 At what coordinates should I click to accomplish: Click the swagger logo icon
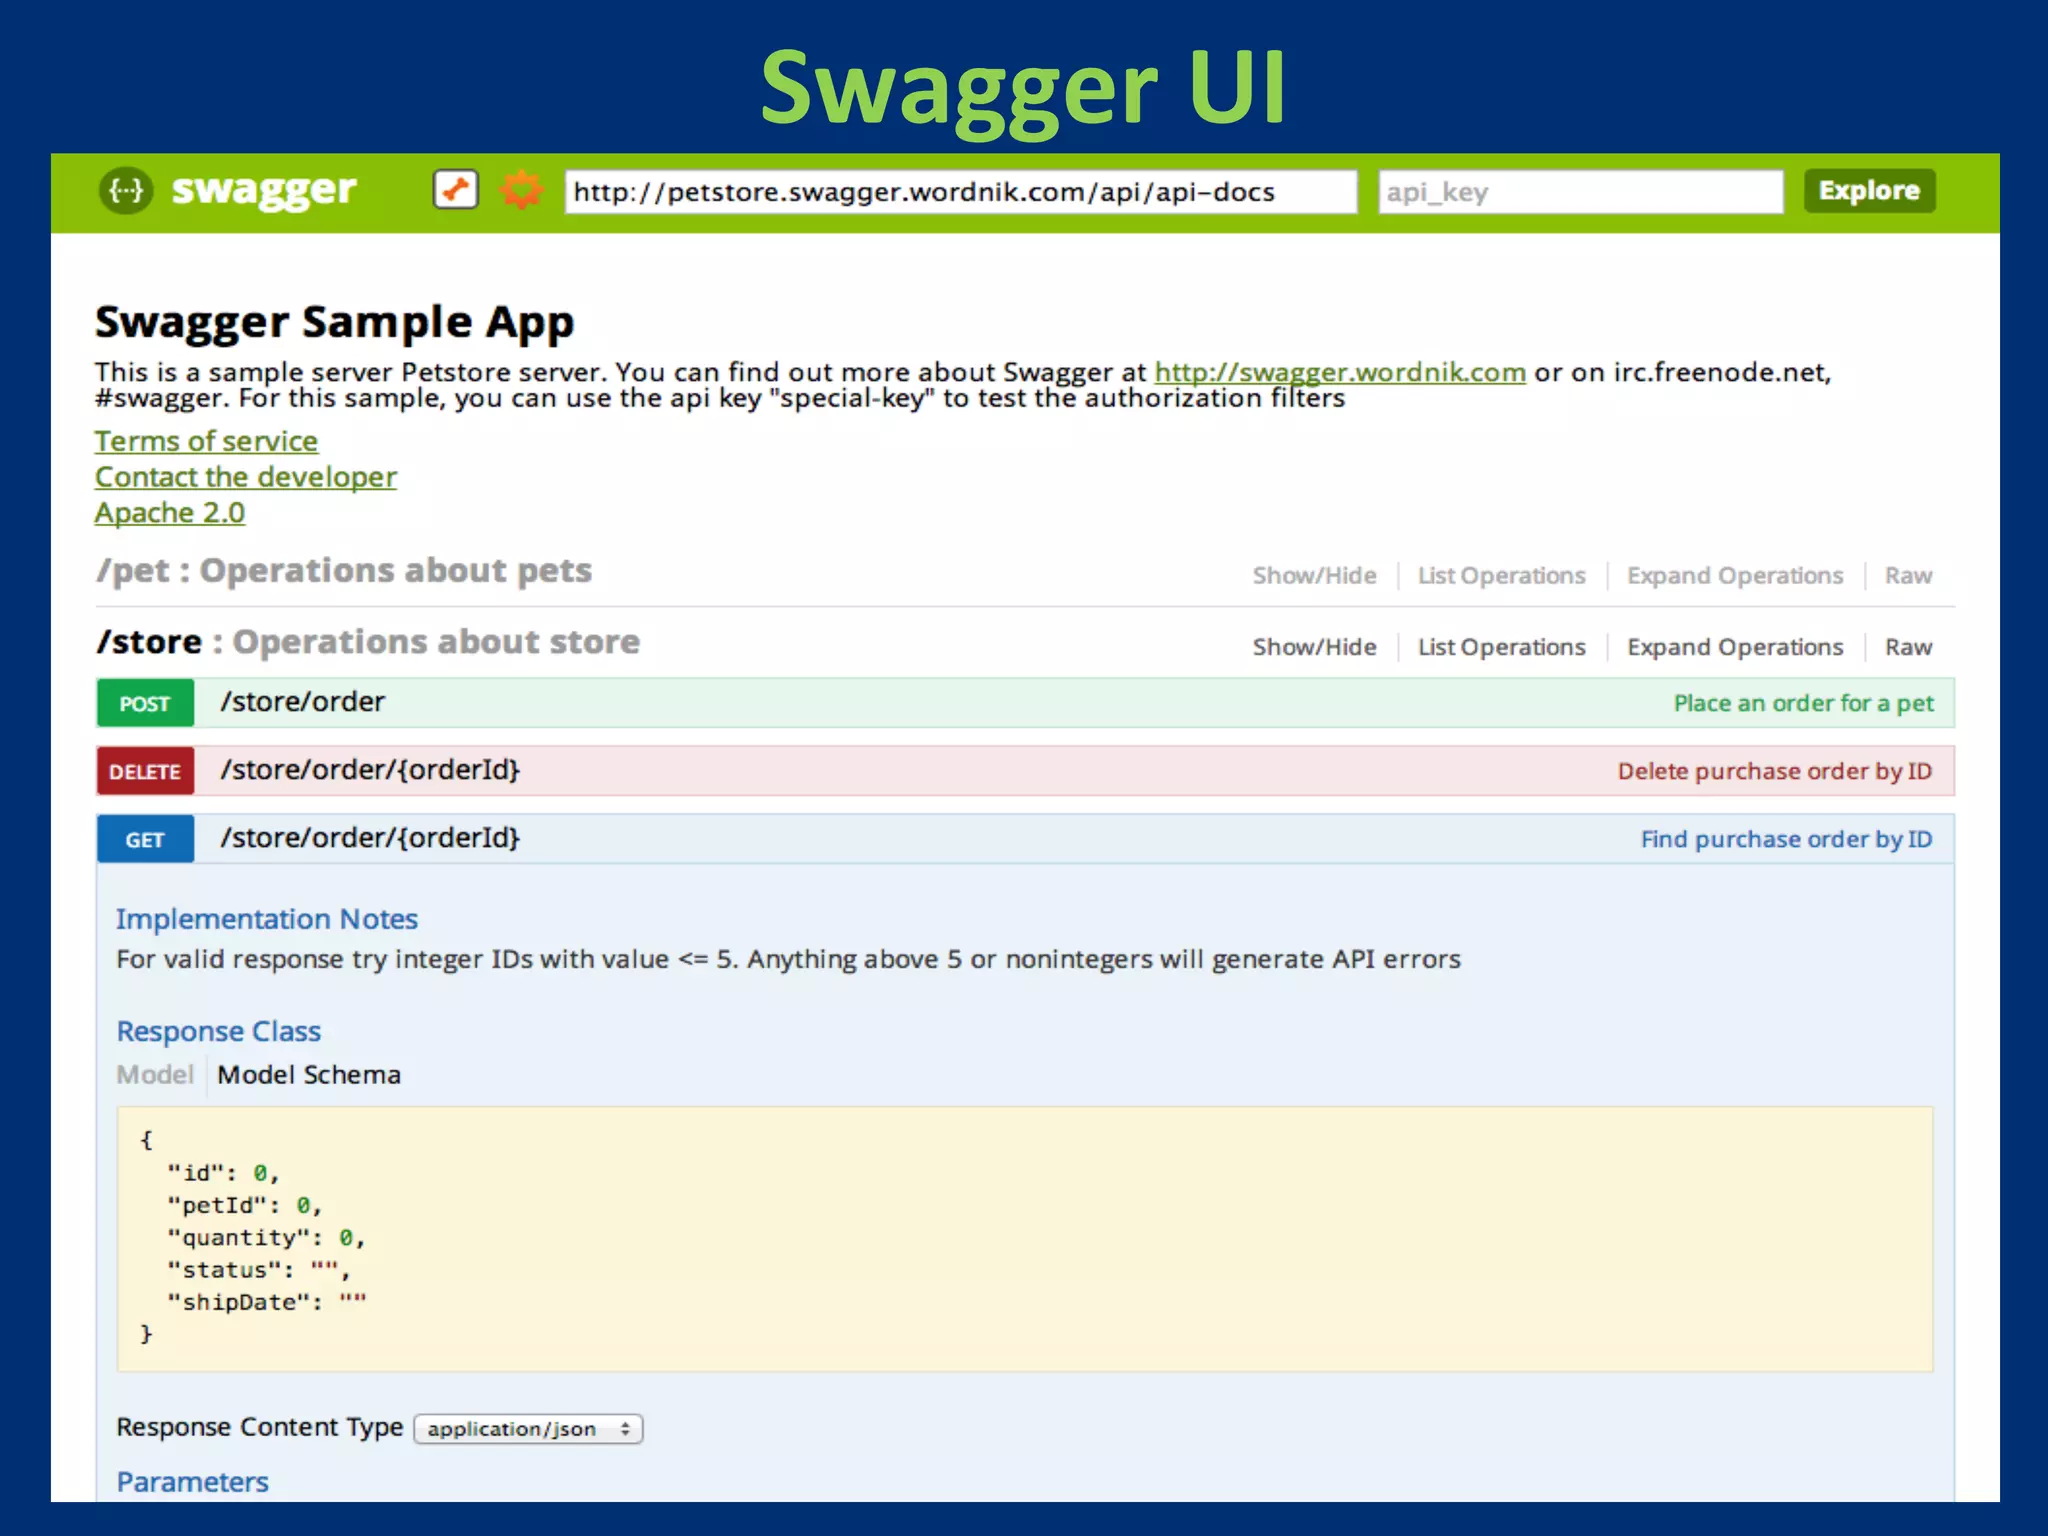click(x=126, y=190)
